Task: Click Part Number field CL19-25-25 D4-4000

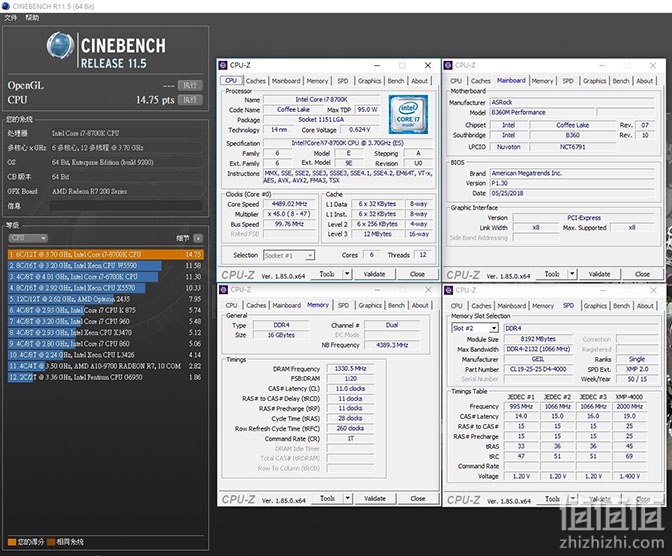Action: tap(538, 369)
